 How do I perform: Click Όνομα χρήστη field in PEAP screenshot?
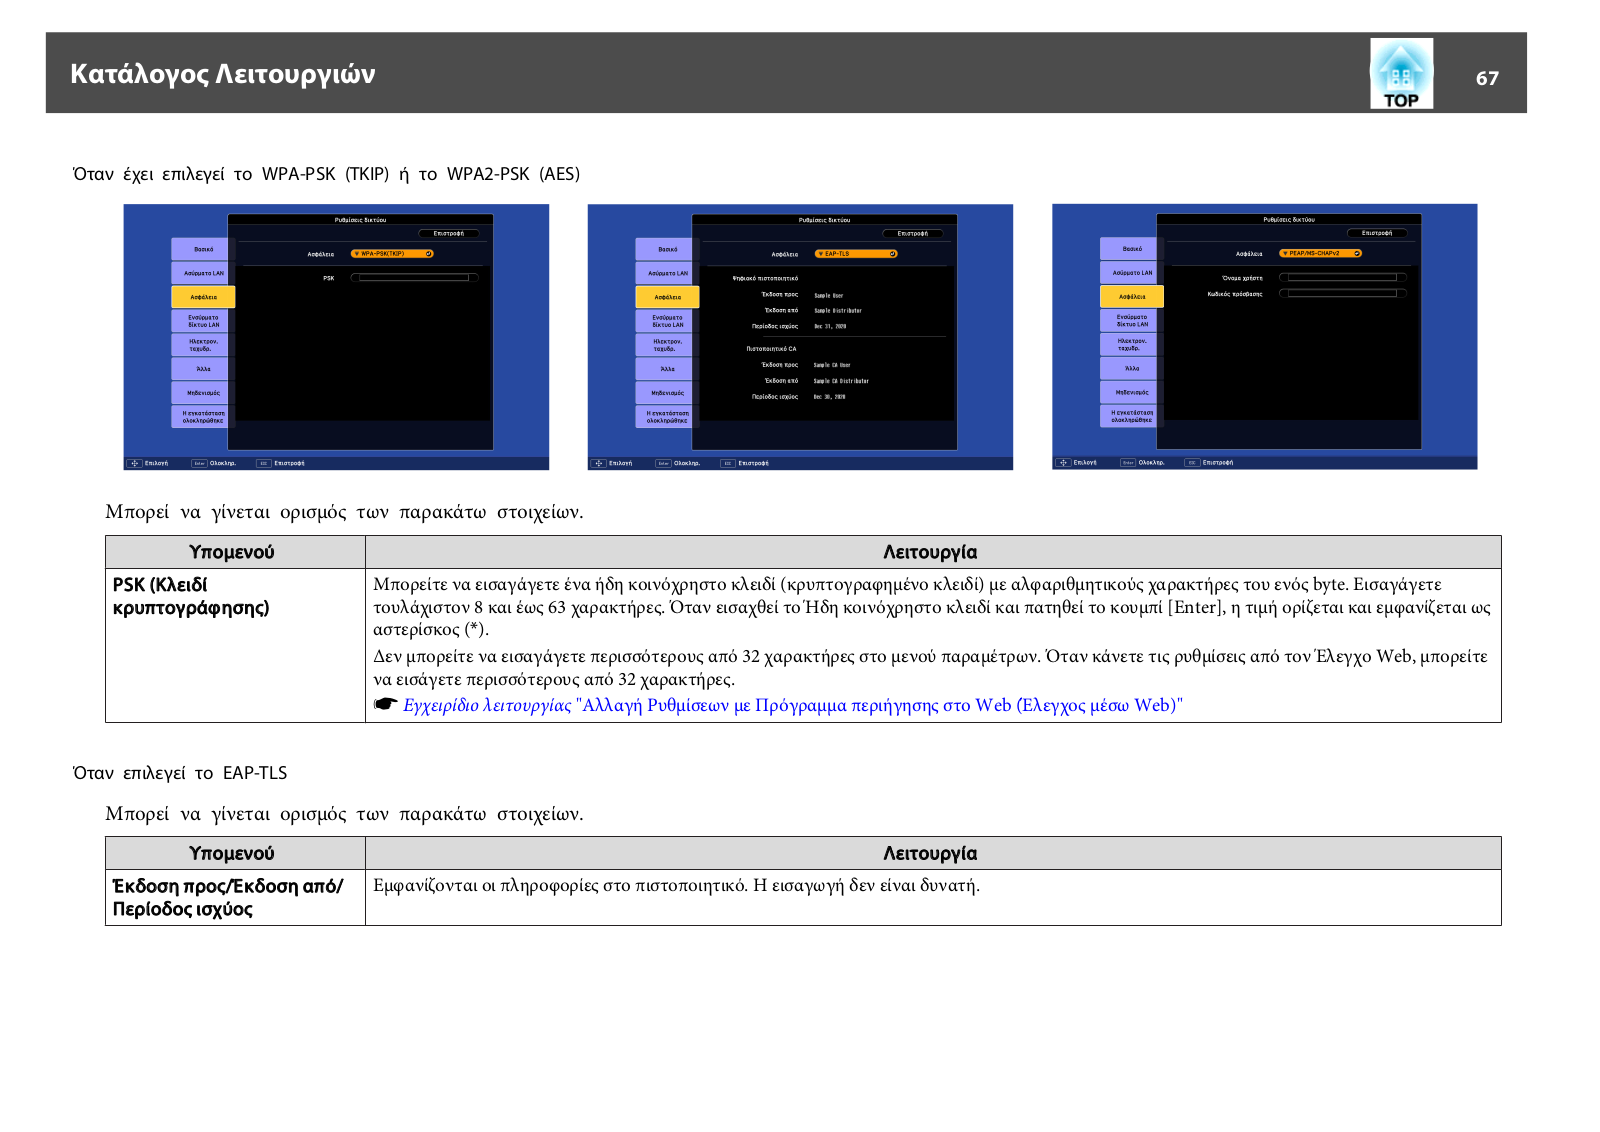click(x=1342, y=278)
